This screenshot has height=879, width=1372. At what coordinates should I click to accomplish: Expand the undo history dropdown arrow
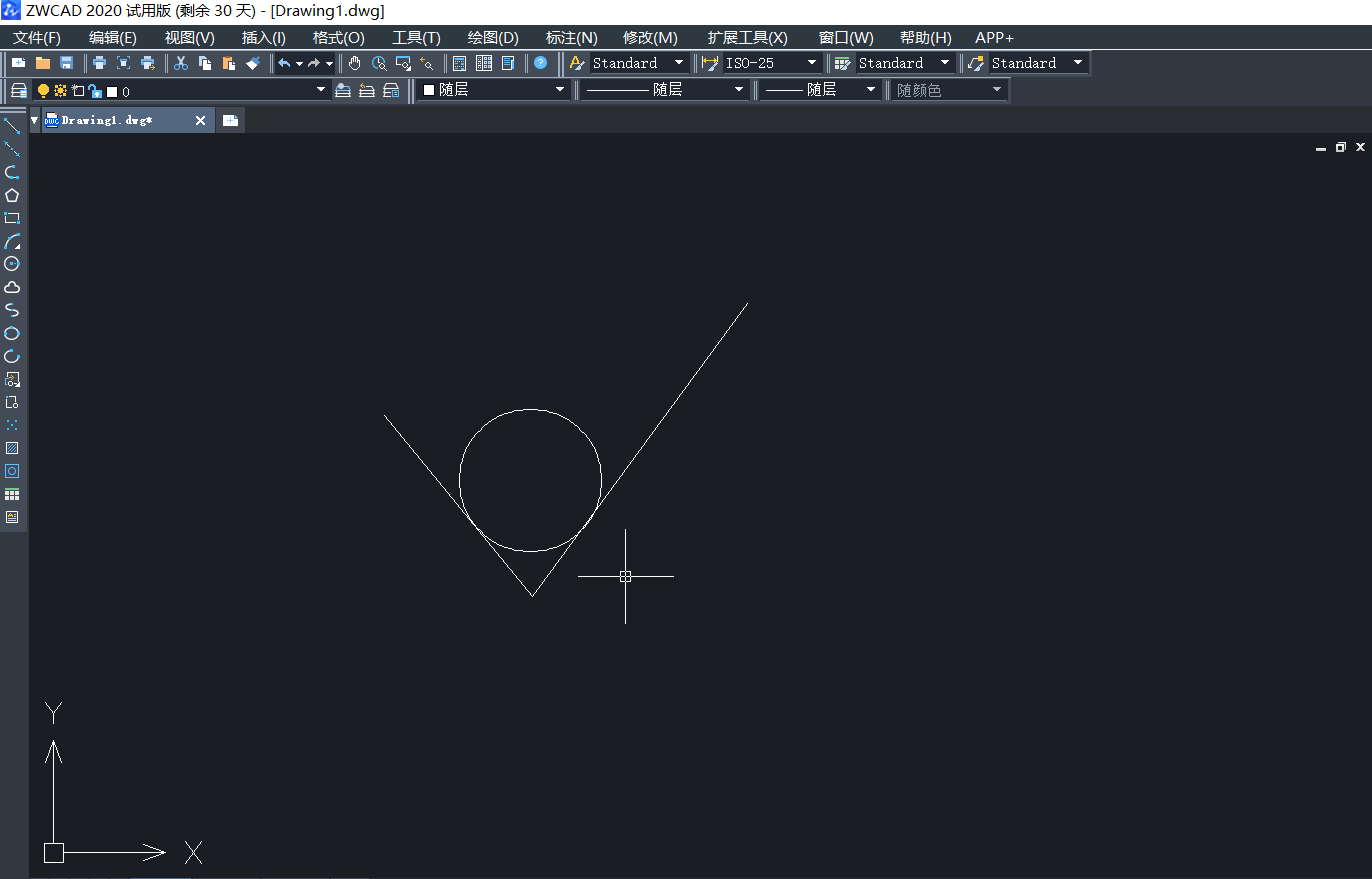coord(299,63)
